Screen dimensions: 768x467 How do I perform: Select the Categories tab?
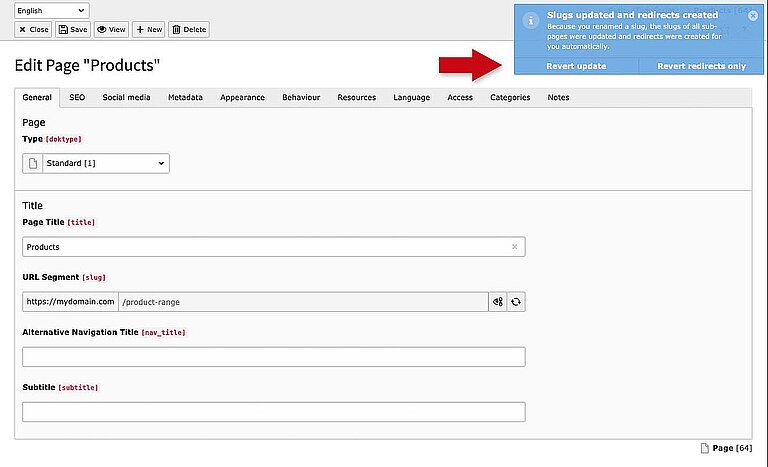click(510, 98)
